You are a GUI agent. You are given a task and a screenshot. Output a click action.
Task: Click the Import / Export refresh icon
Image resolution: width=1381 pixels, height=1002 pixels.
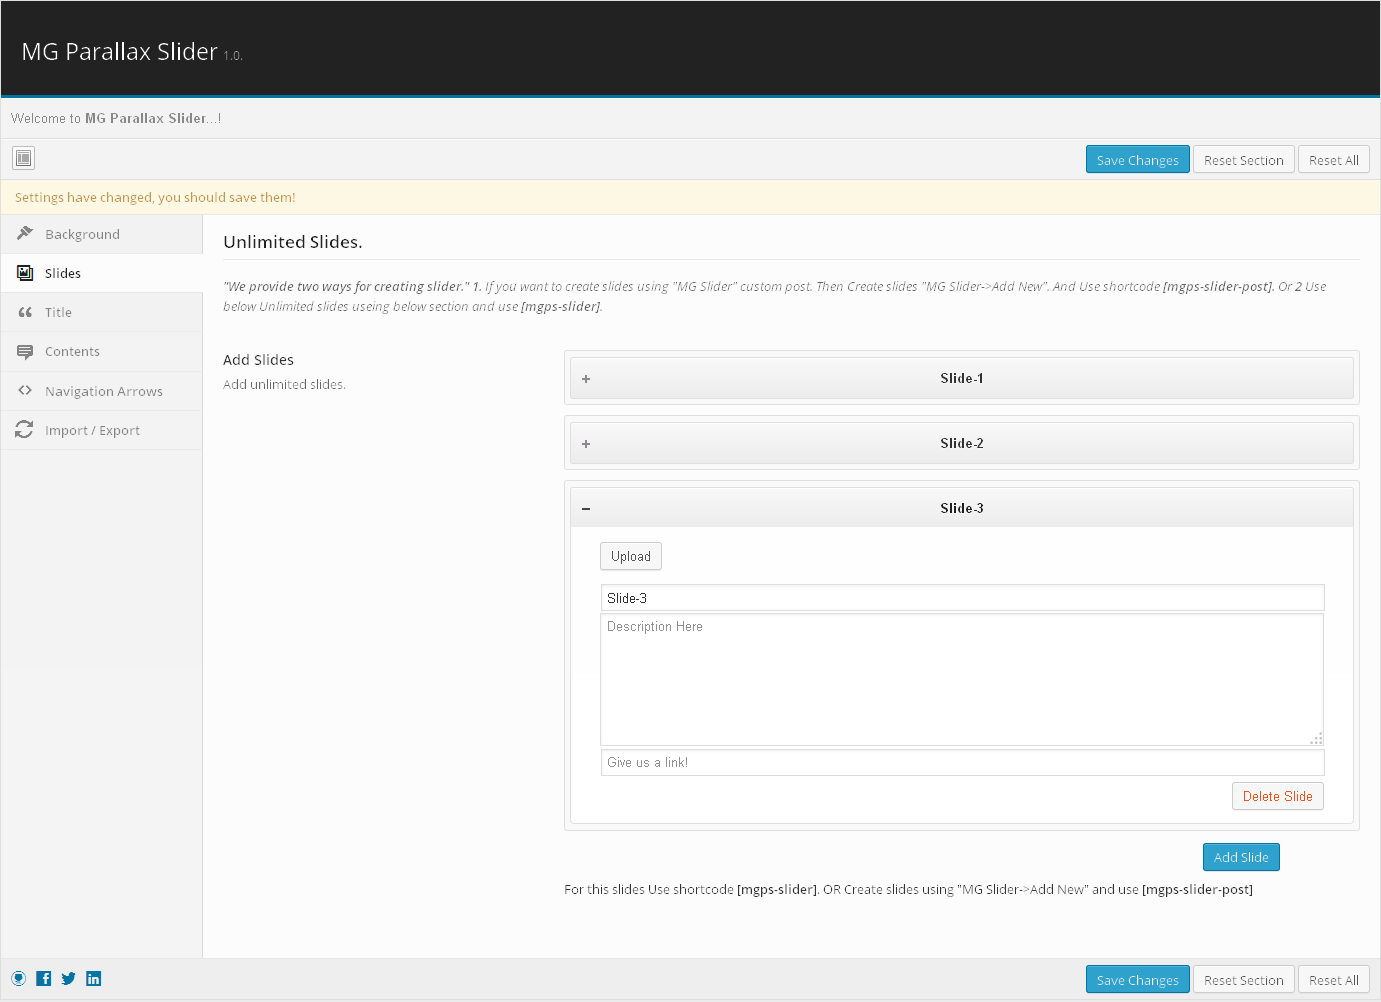[x=25, y=430]
